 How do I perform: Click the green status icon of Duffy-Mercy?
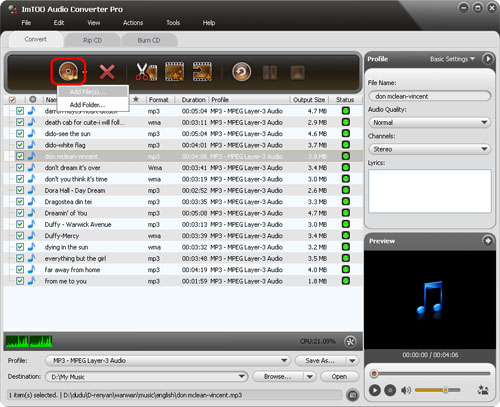[346, 236]
